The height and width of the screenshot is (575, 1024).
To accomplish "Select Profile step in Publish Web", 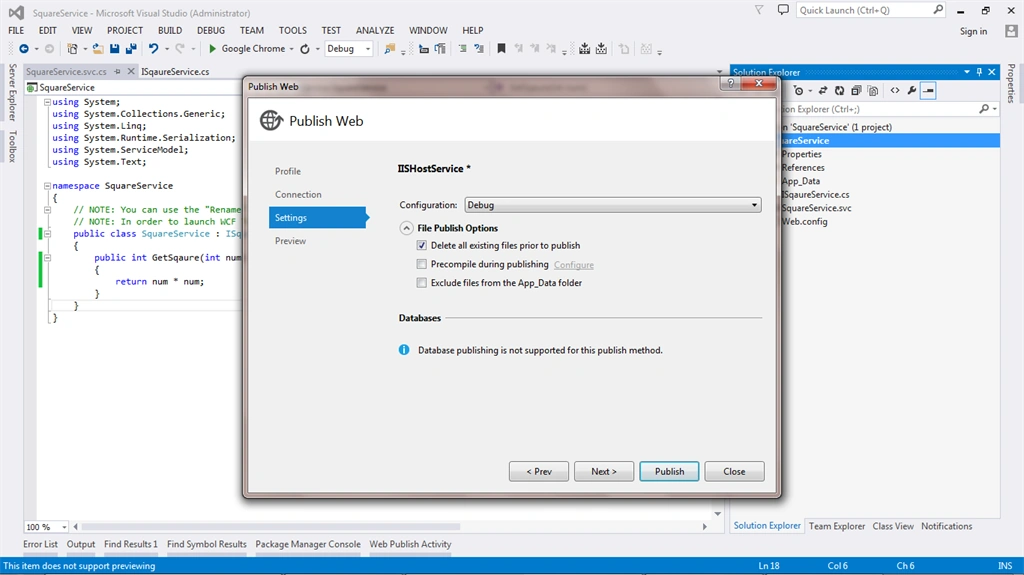I will click(288, 171).
